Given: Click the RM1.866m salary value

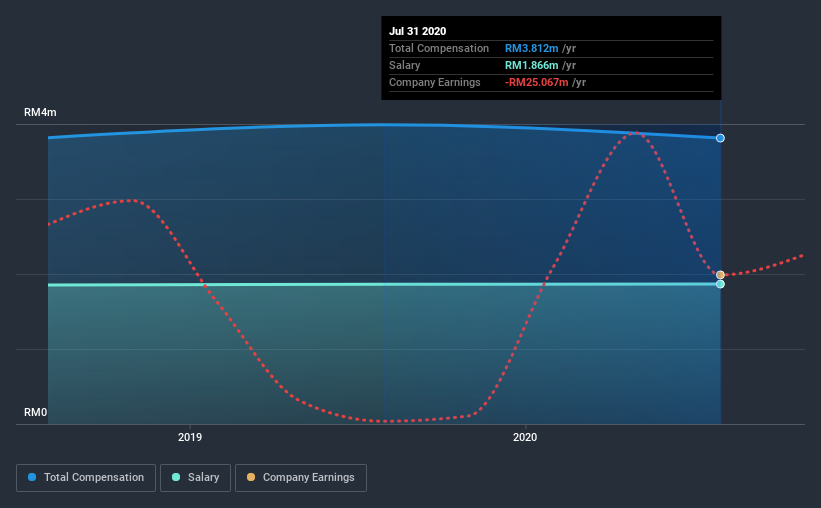Looking at the screenshot, I should pos(531,65).
